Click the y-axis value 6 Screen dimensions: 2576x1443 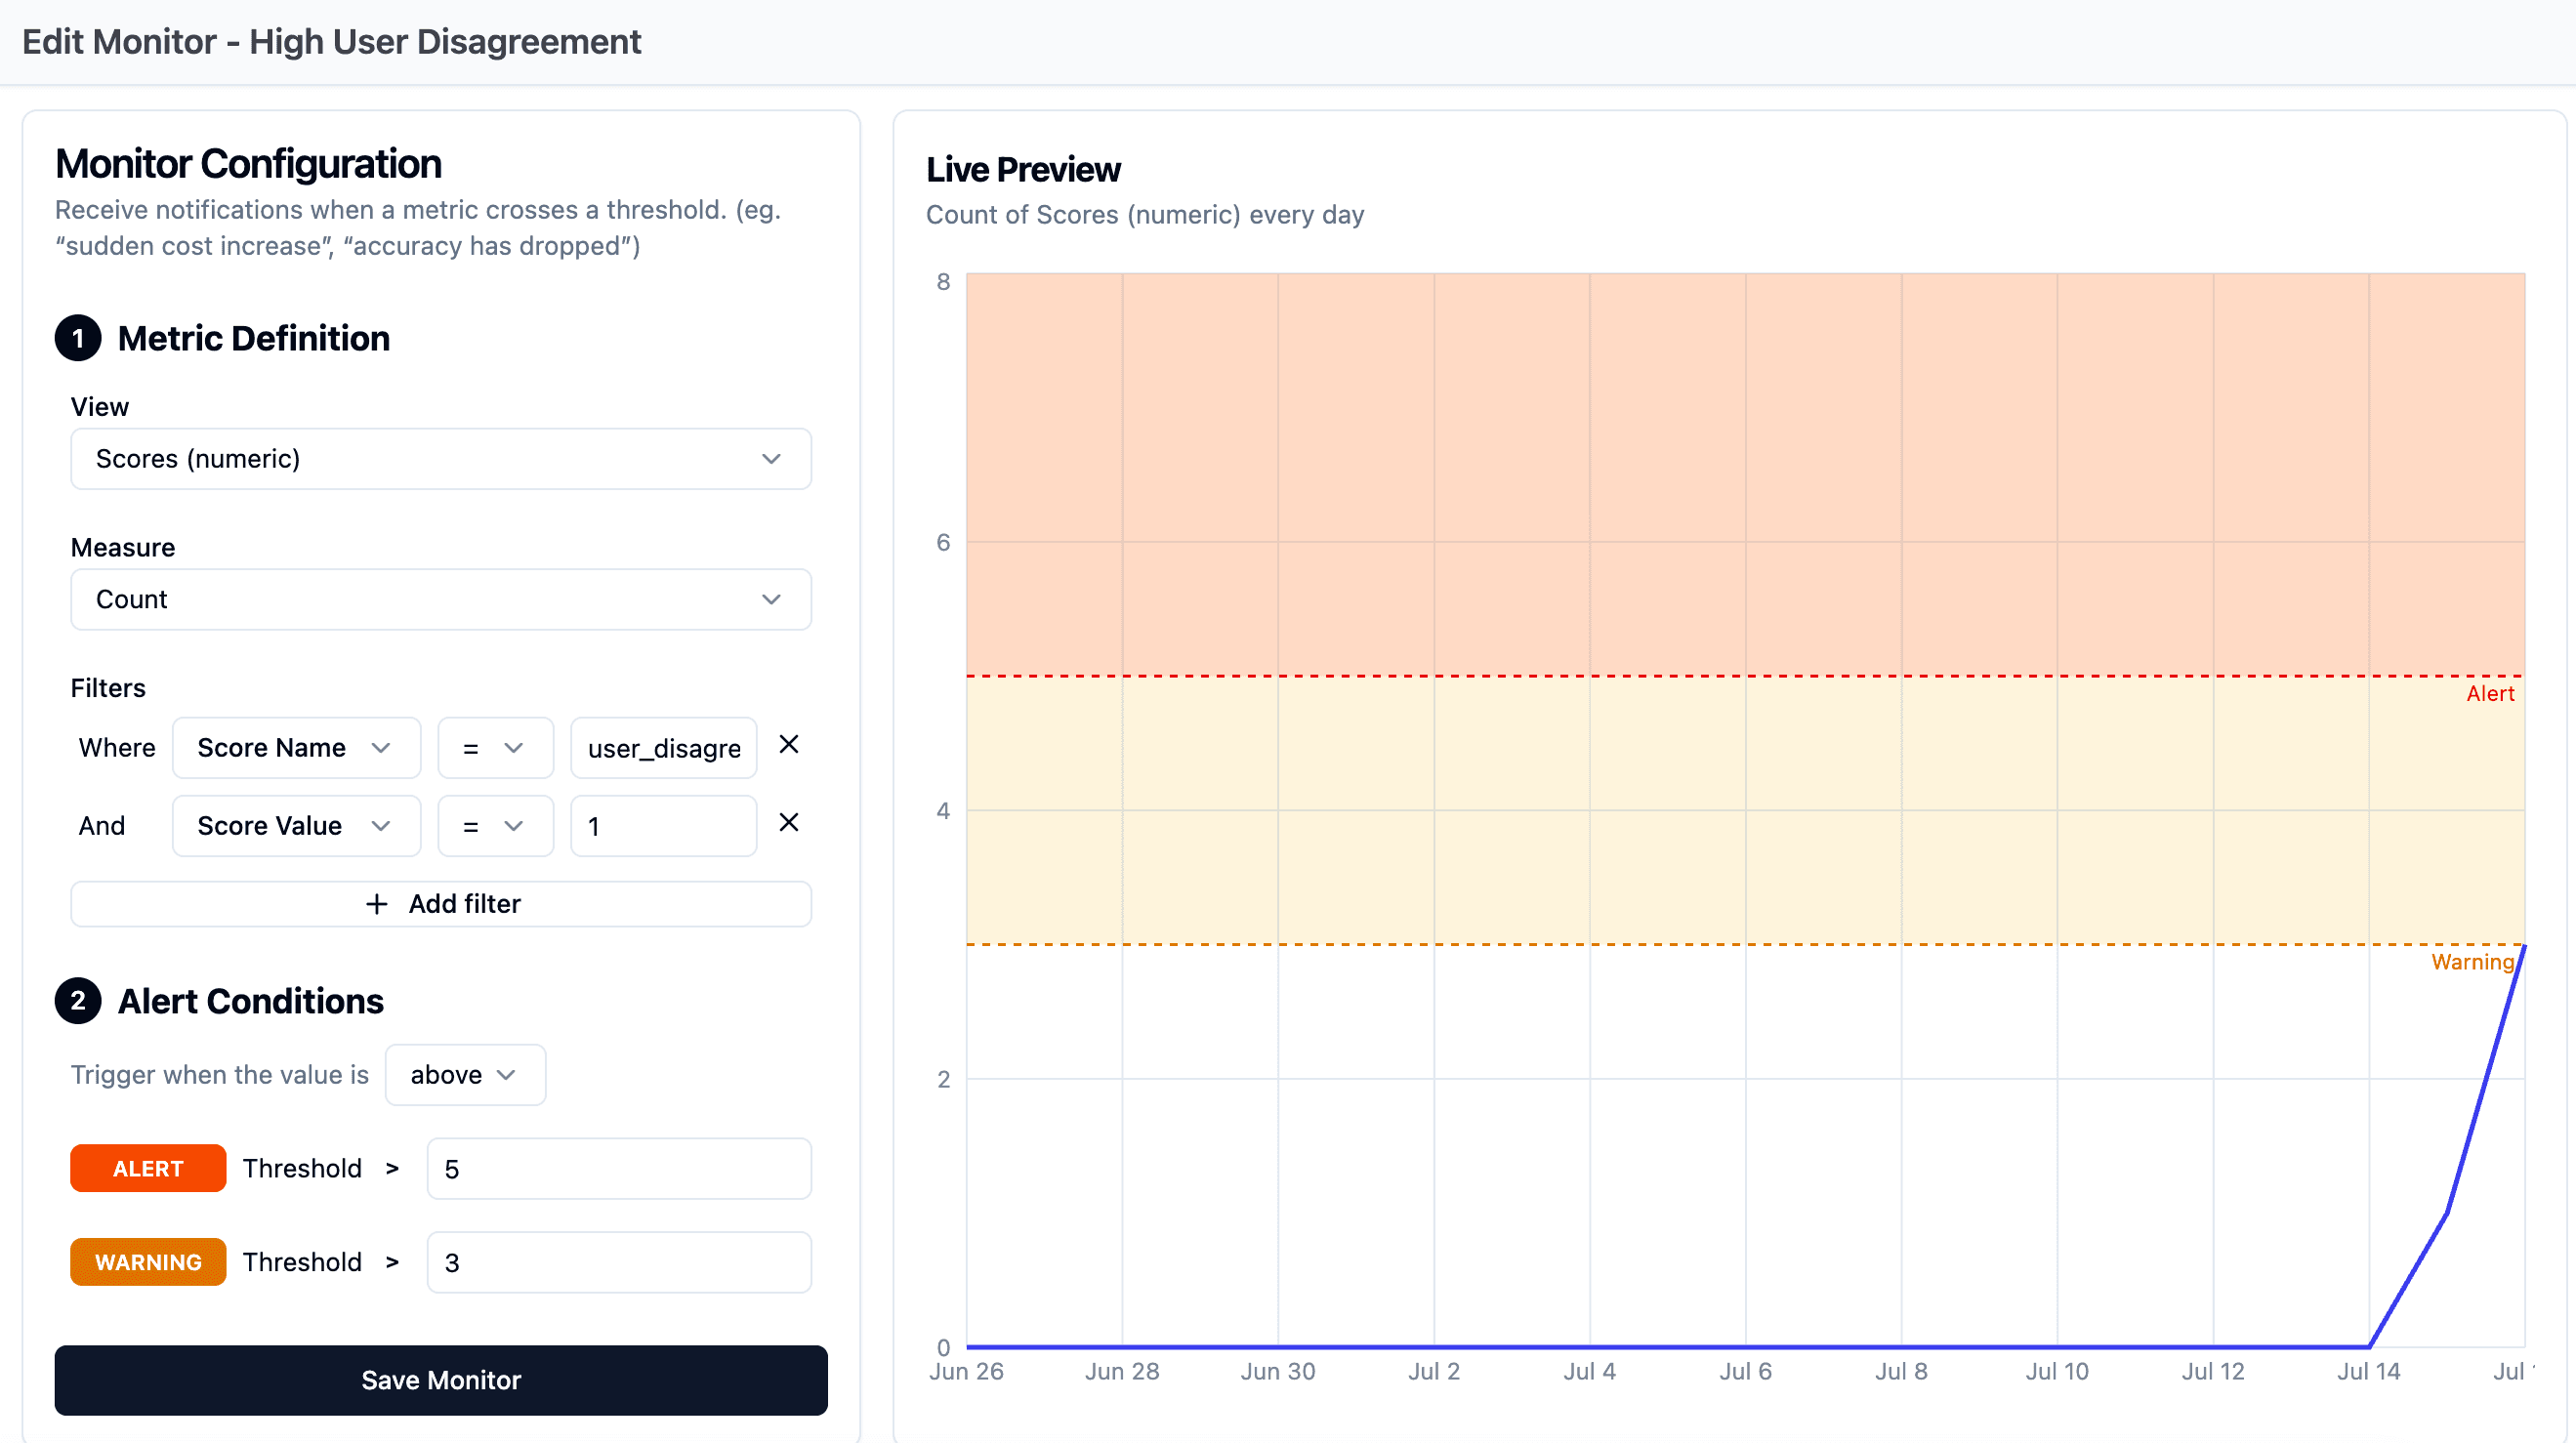click(x=943, y=543)
